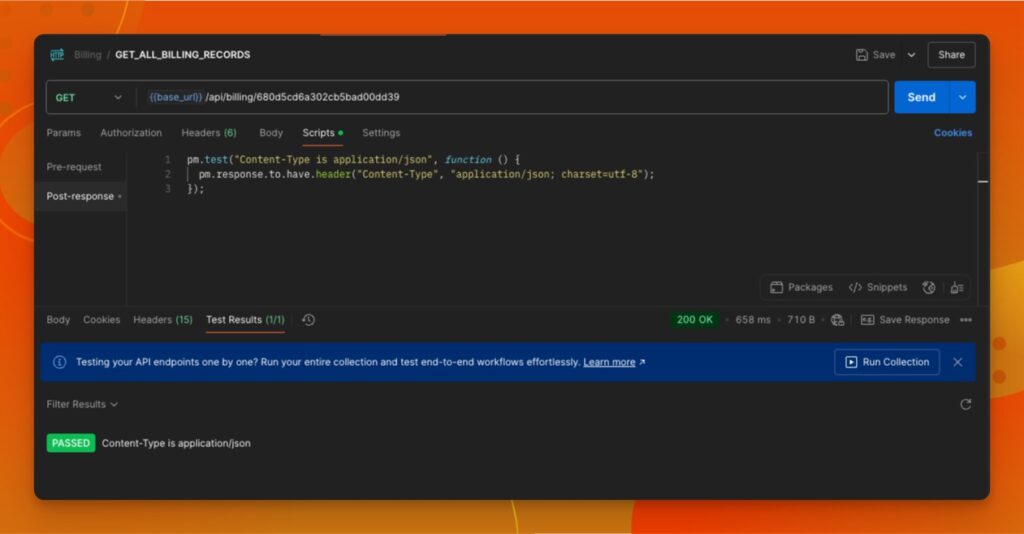
Task: Click the info icon in the banner
Action: 59,362
